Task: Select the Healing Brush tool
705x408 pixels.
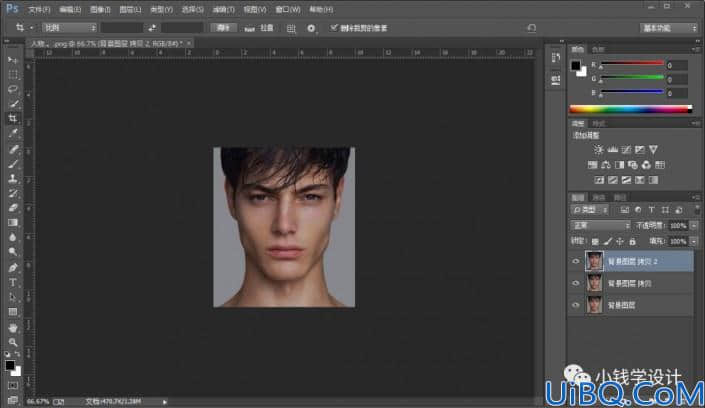Action: pyautogui.click(x=13, y=148)
